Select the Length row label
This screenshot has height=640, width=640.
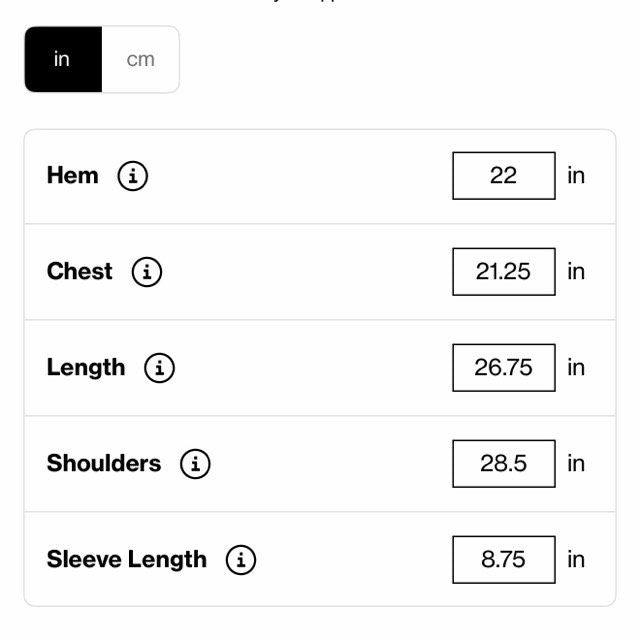point(86,368)
